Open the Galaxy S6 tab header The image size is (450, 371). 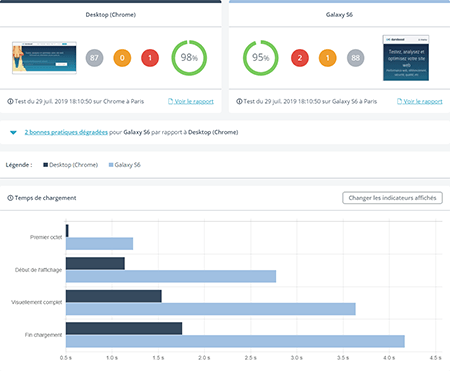339,15
